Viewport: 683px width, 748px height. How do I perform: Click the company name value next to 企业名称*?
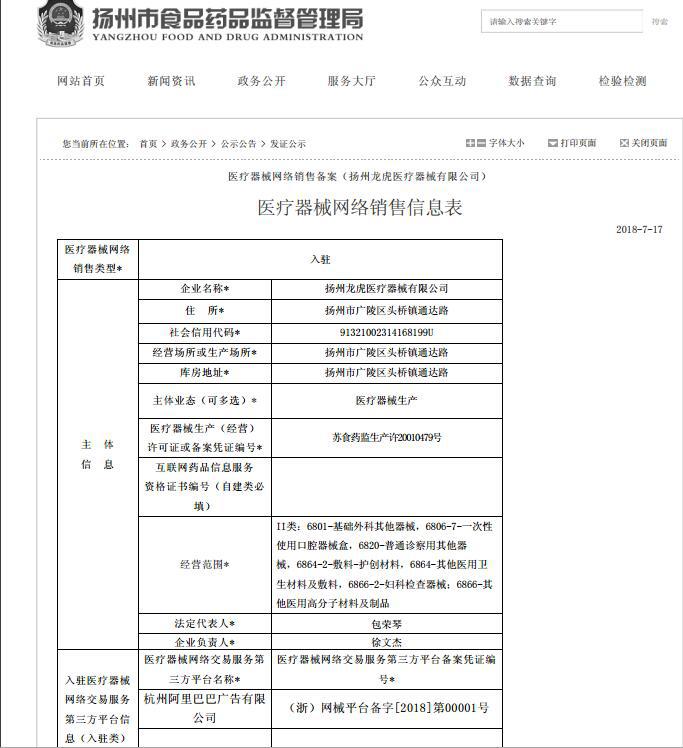click(x=386, y=289)
